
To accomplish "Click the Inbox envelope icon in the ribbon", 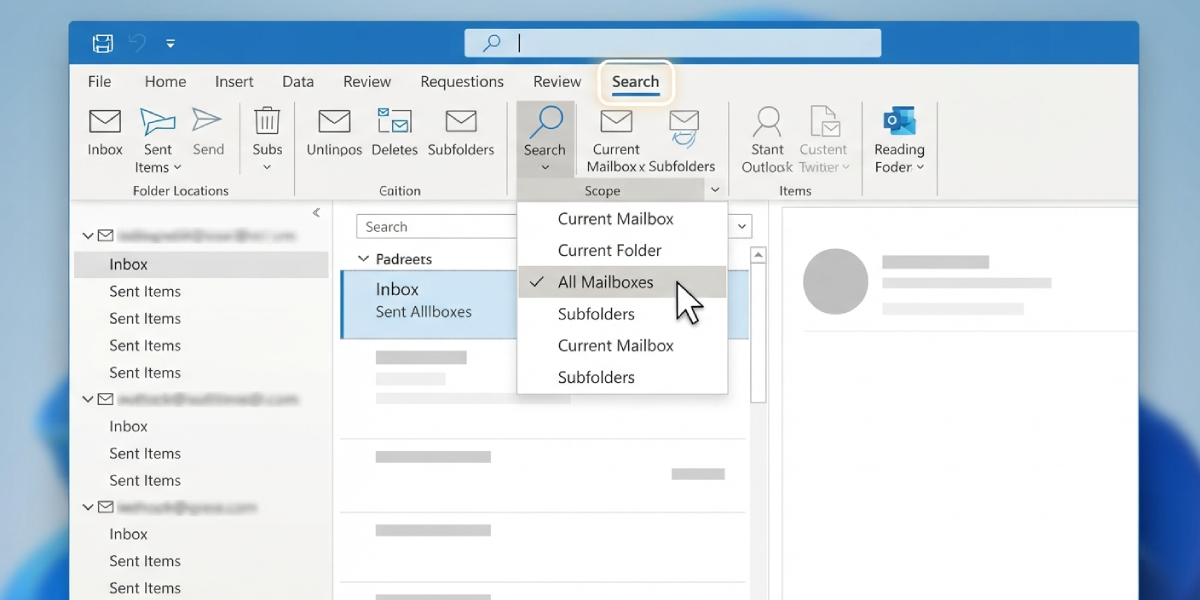I will tap(105, 122).
